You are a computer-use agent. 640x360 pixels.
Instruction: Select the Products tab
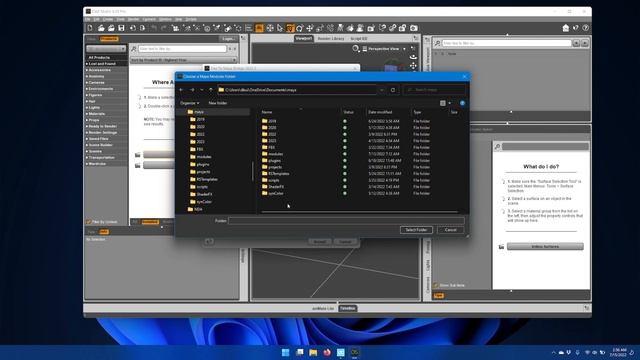click(109, 39)
